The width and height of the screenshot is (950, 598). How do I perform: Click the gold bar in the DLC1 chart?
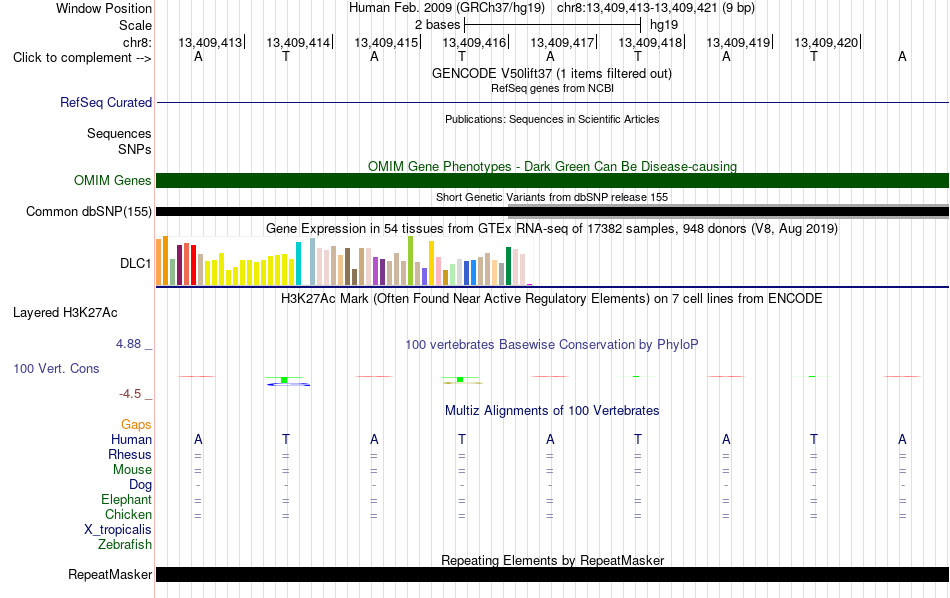(431, 263)
